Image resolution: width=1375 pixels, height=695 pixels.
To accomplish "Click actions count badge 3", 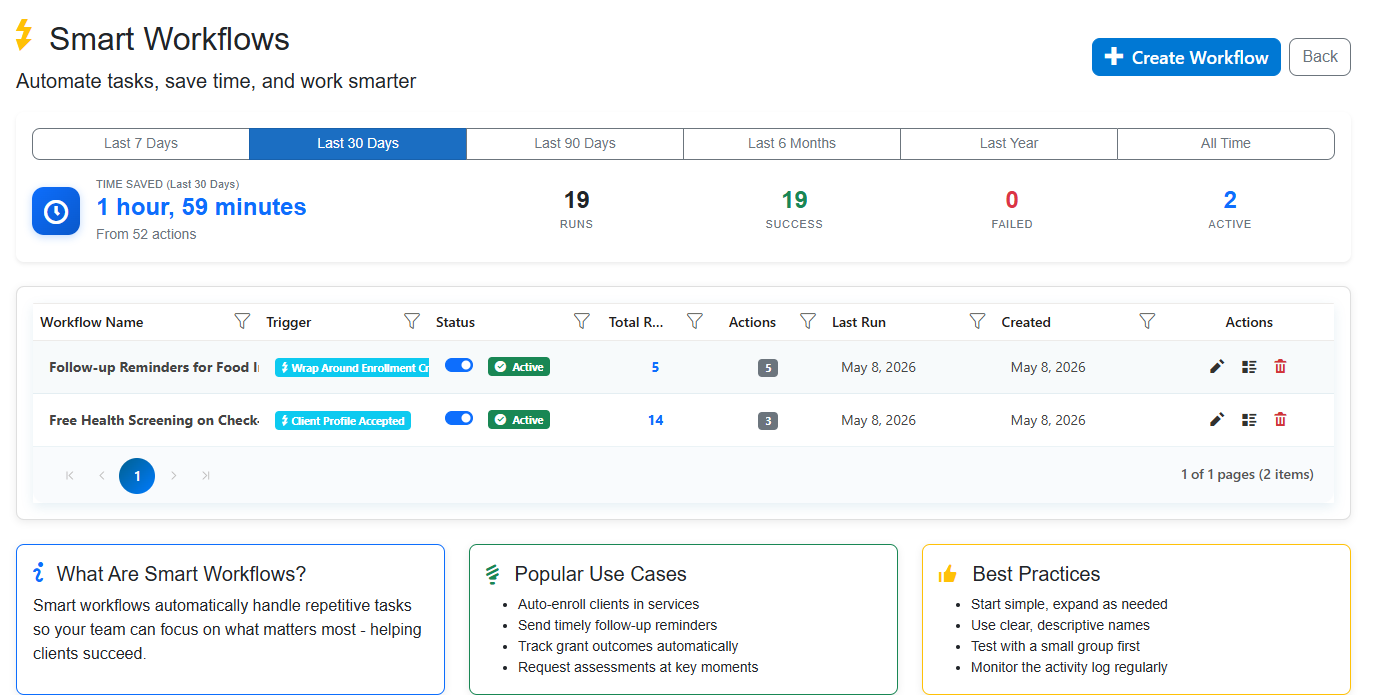I will (768, 421).
